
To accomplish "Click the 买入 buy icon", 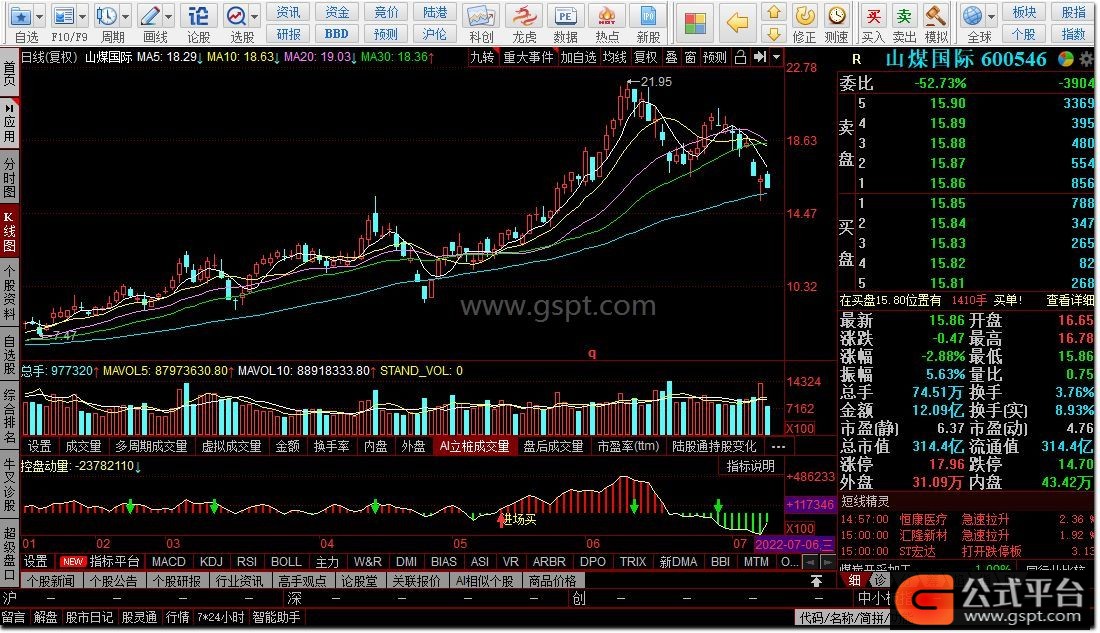I will click(x=873, y=15).
